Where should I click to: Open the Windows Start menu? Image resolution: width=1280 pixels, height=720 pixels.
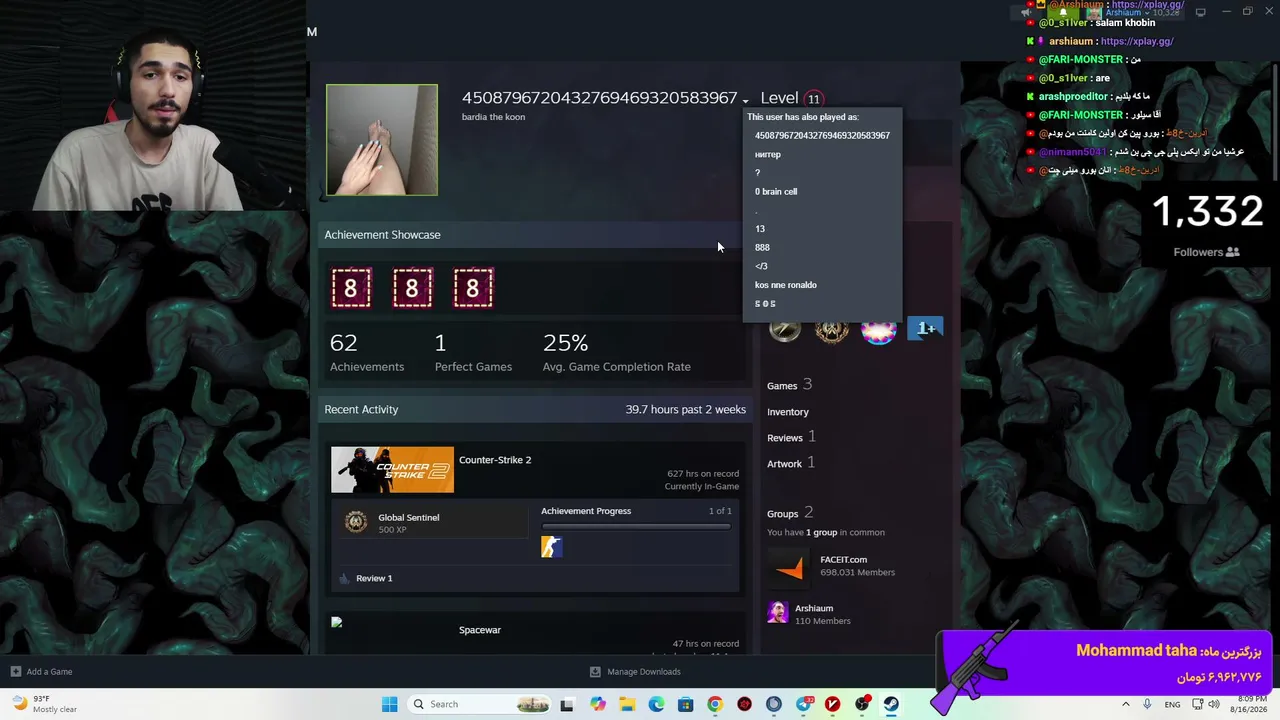tap(389, 704)
